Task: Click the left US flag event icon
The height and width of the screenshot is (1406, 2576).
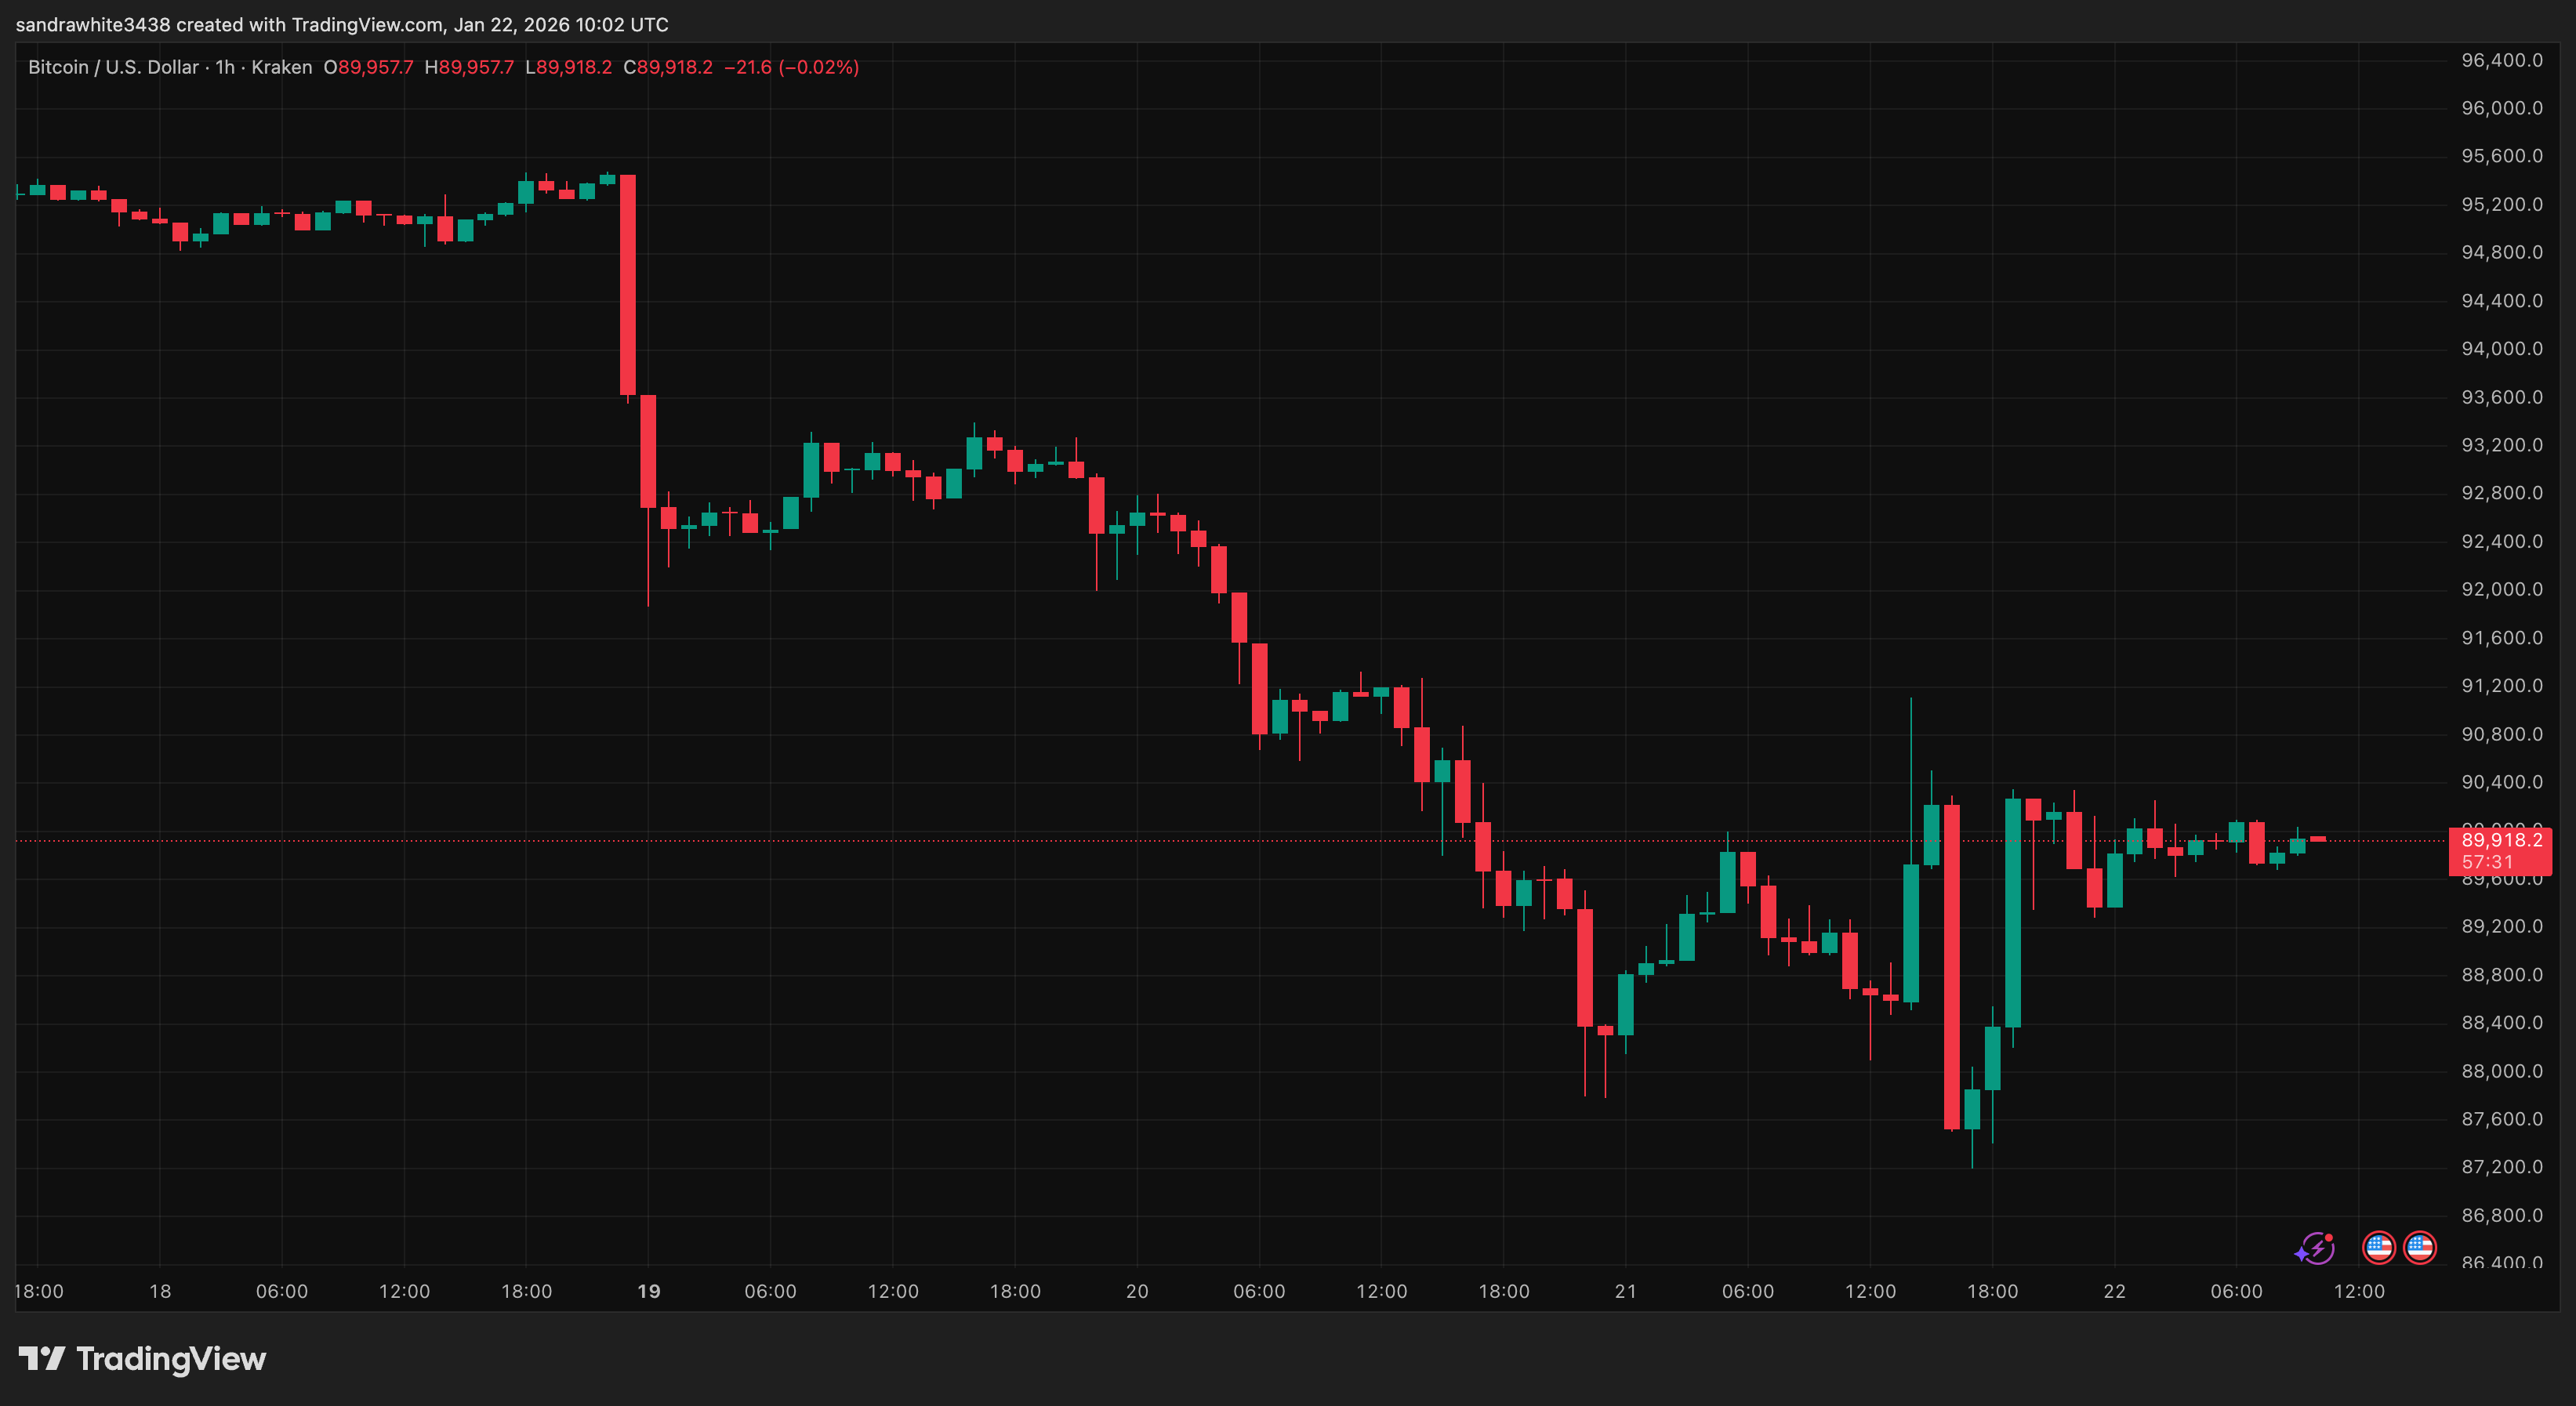Action: [2378, 1248]
